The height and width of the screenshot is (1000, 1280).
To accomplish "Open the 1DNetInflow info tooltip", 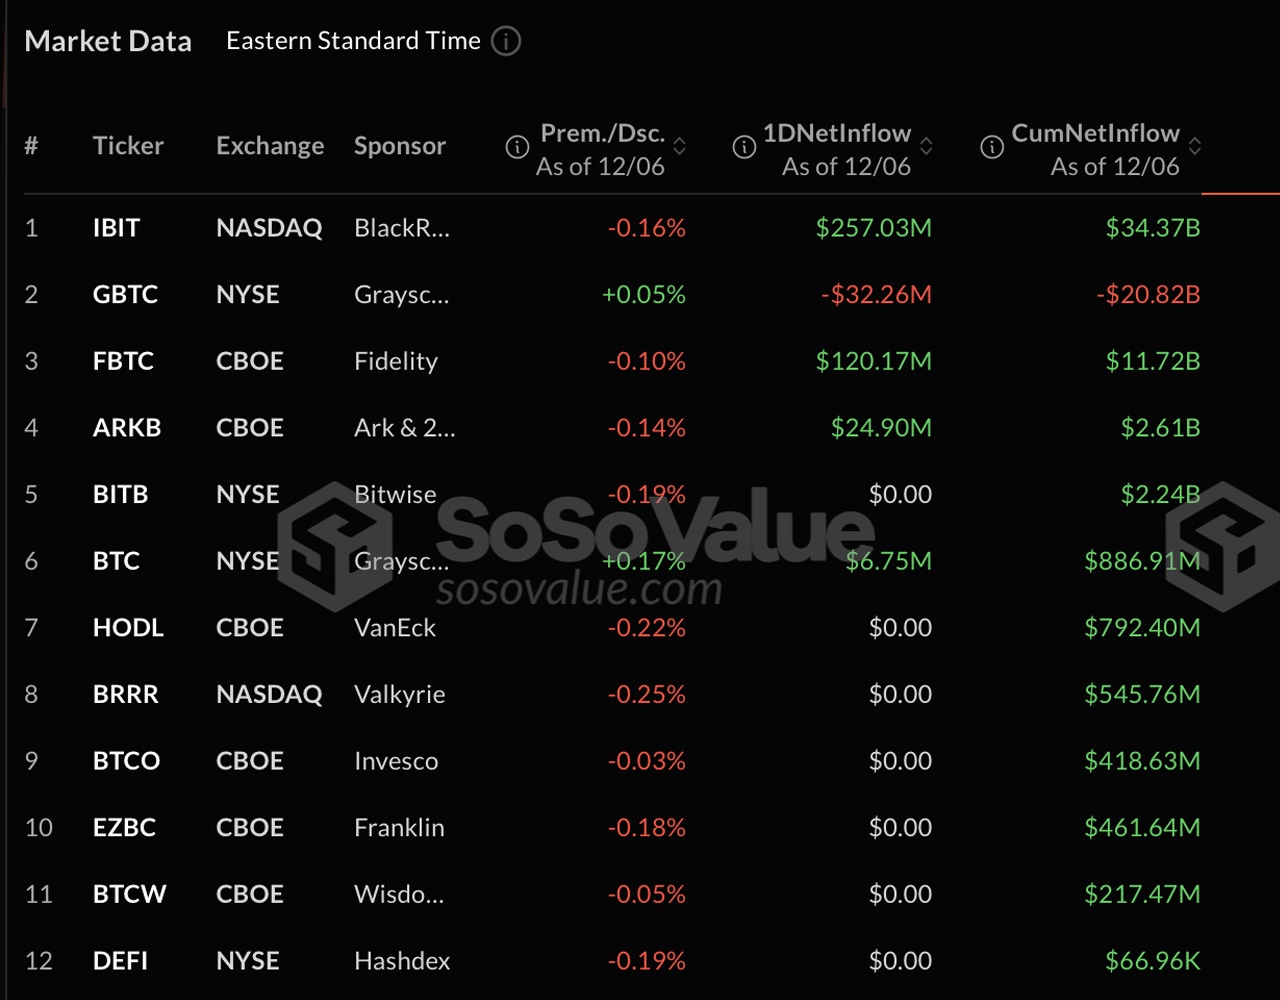I will tap(743, 147).
